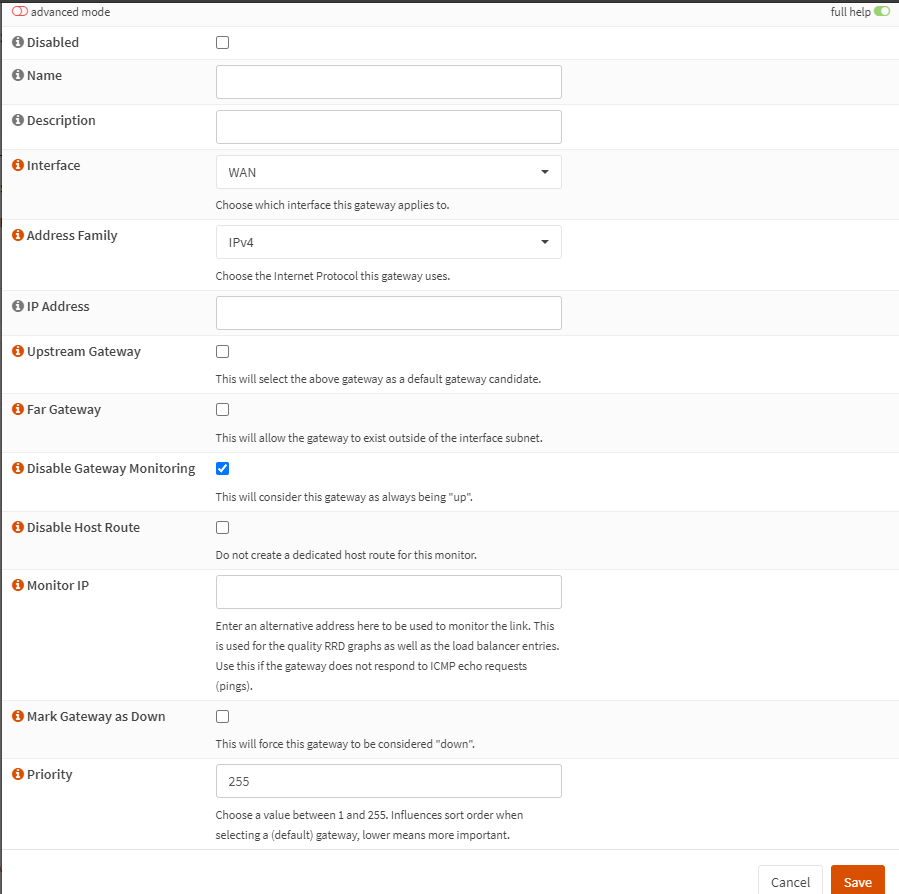Click info icon beside Priority
Screen dimensions: 899x894
click(x=18, y=774)
